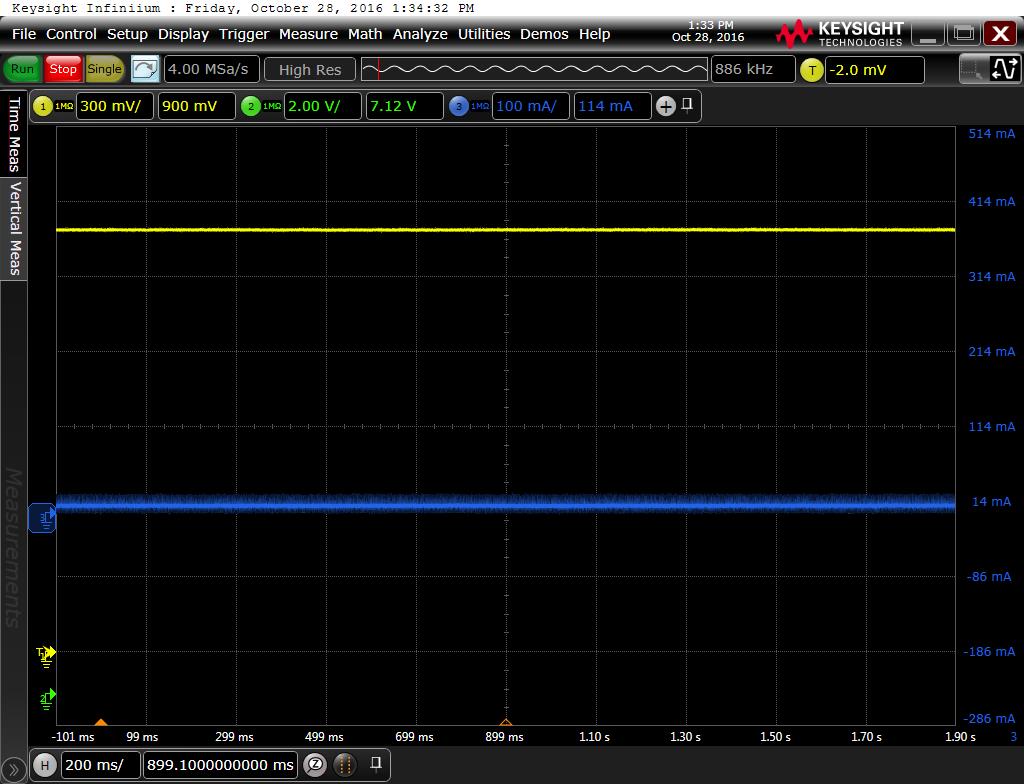Open the Setup menu
The width and height of the screenshot is (1024, 784).
[127, 34]
